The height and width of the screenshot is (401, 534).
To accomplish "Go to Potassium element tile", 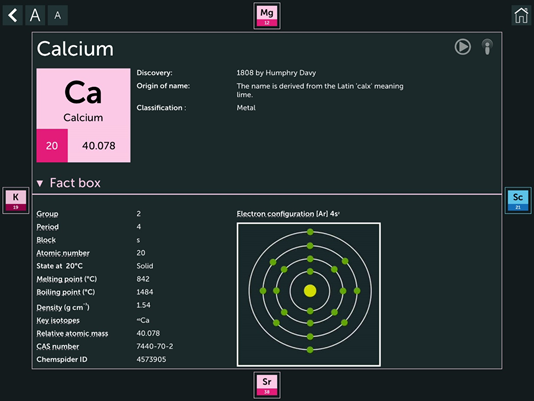I will tap(16, 200).
